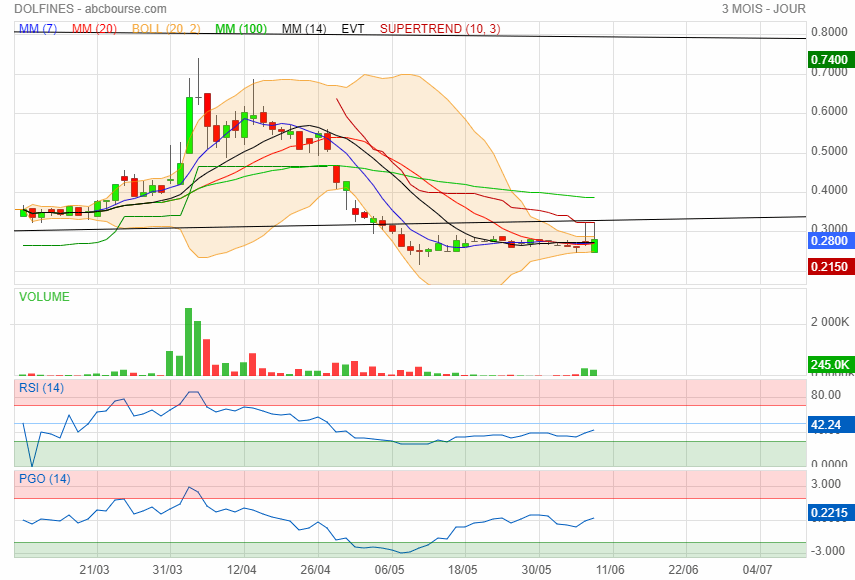The image size is (855, 580).
Task: Click the 06/05 date axis label
Action: [389, 570]
